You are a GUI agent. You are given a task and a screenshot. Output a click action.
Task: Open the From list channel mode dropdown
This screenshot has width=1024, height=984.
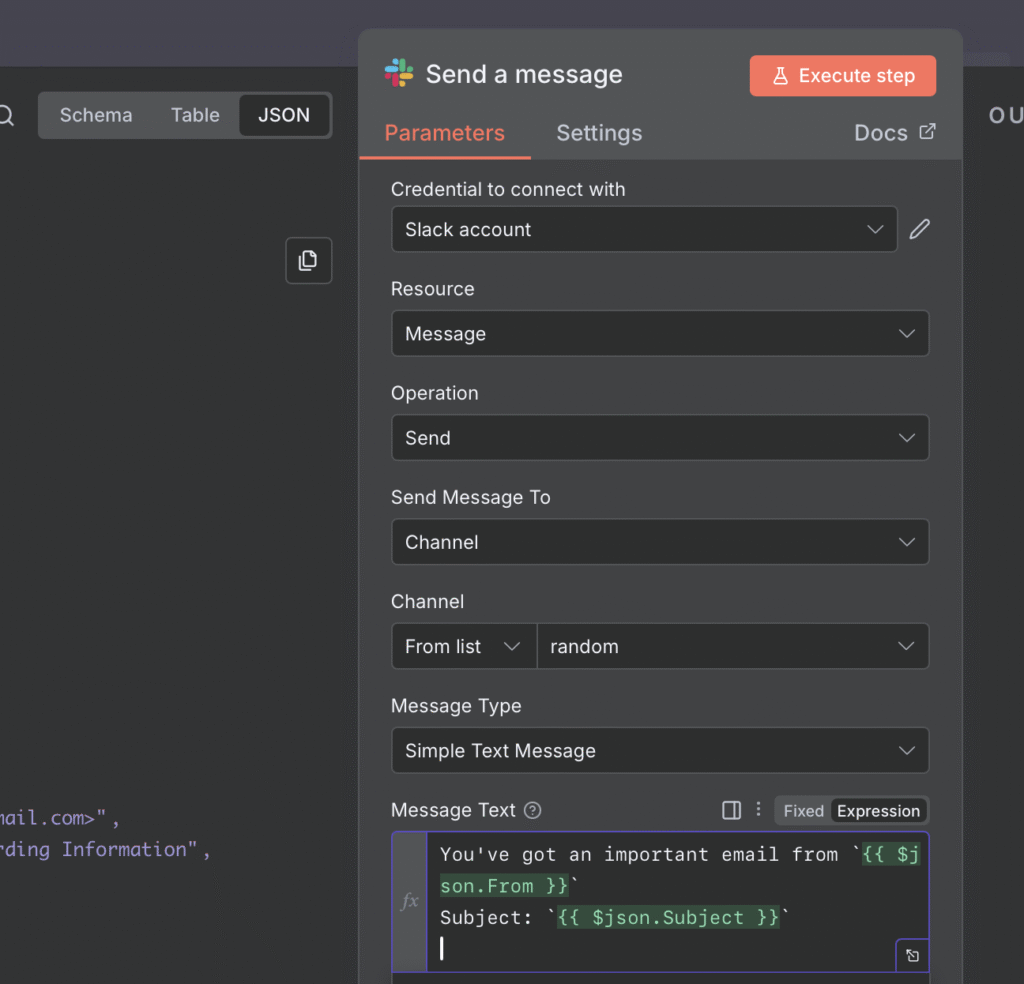464,646
